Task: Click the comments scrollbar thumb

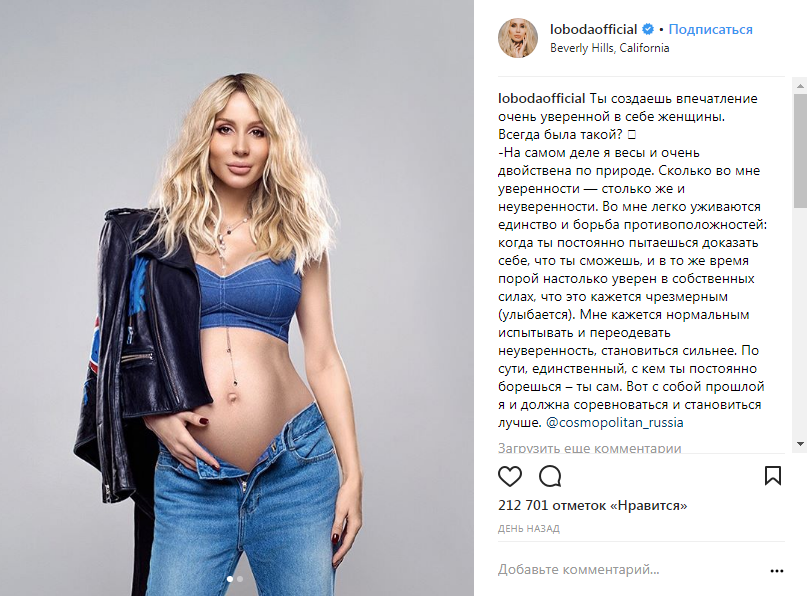Action: tap(800, 150)
